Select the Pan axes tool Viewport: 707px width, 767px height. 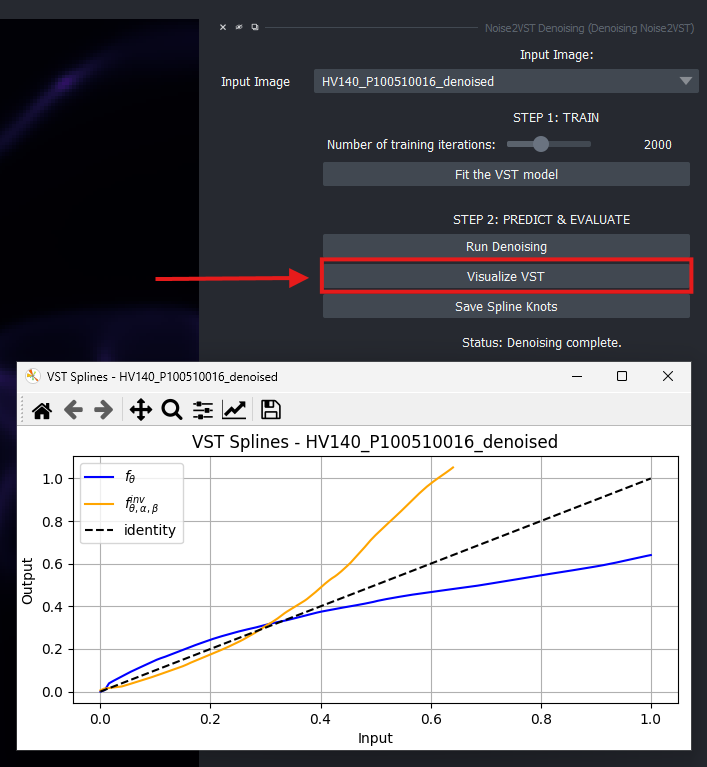click(x=141, y=410)
